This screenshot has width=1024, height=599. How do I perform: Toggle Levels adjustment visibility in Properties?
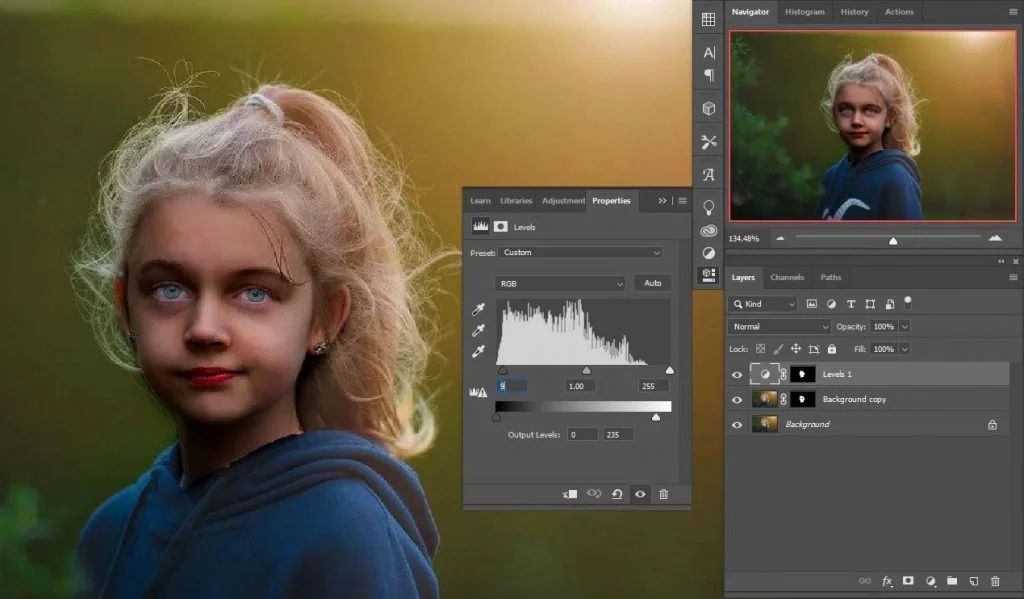click(640, 494)
